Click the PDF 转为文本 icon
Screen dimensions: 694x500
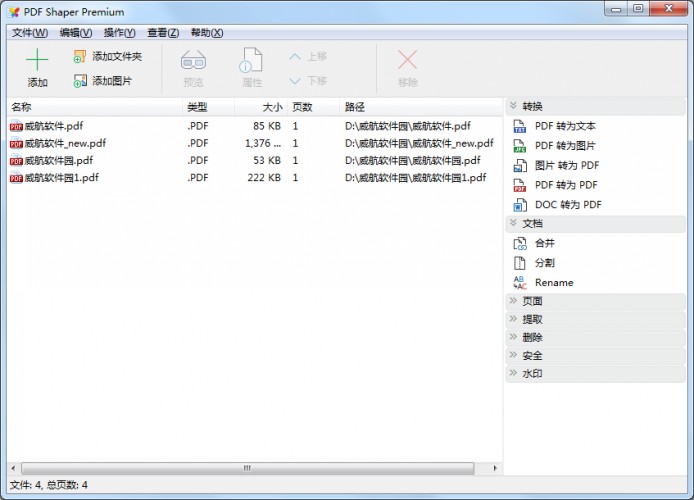520,126
